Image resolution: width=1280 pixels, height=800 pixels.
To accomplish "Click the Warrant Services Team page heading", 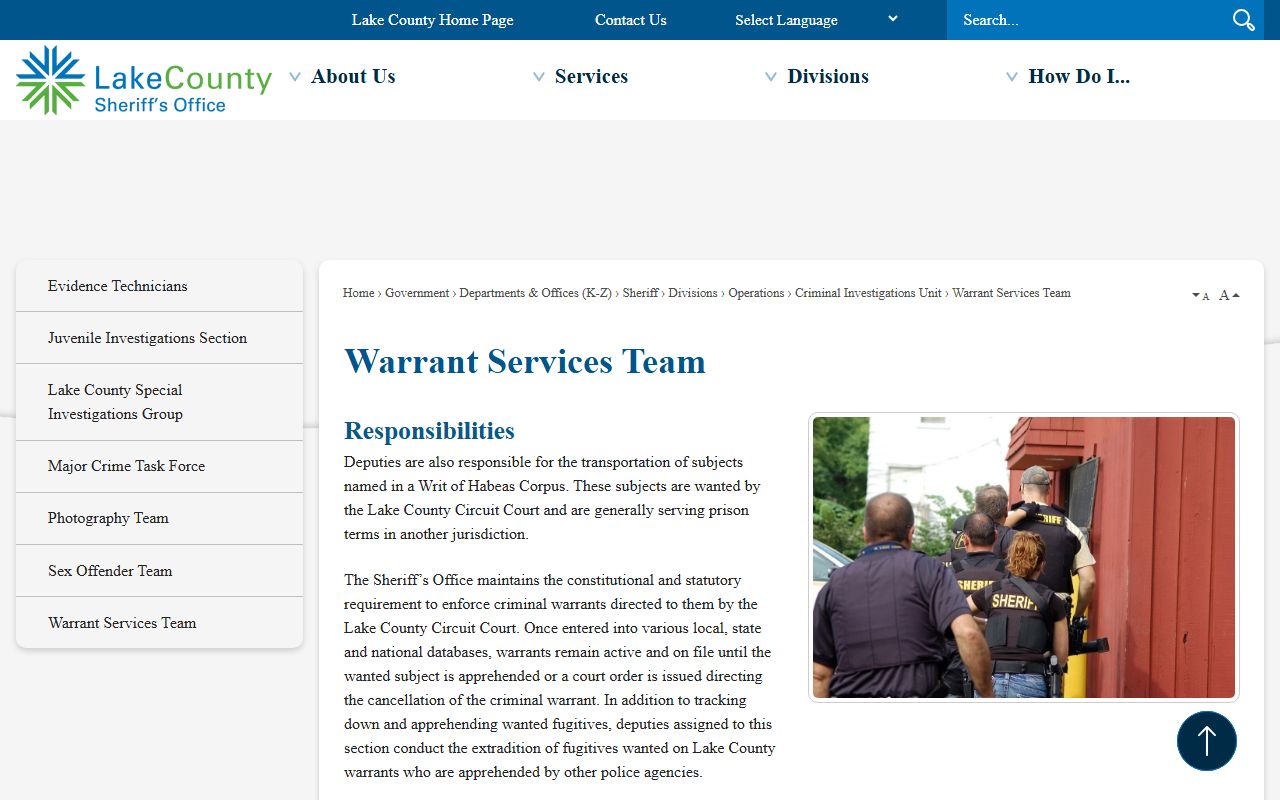I will pyautogui.click(x=525, y=361).
